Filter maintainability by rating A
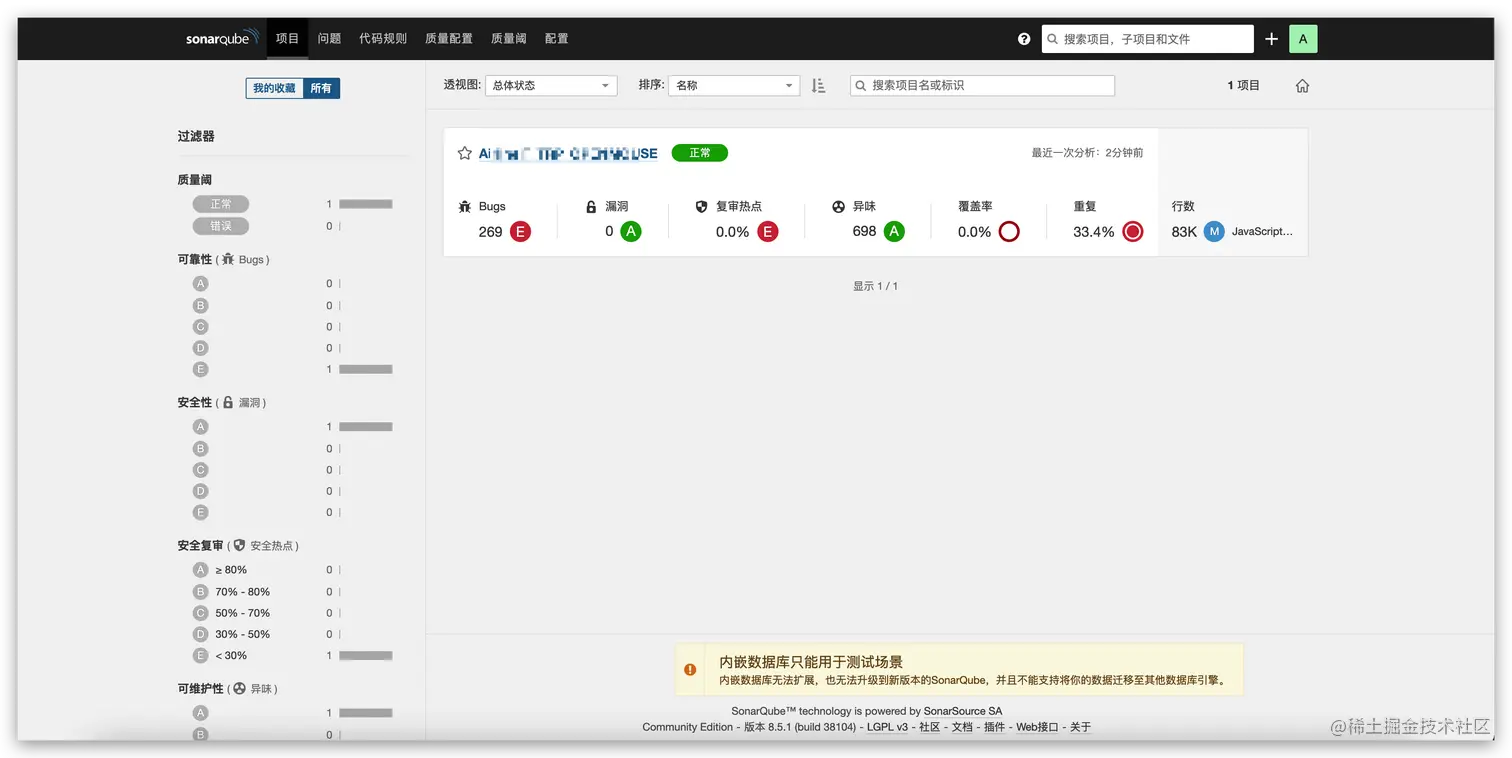The image size is (1512, 758). [x=200, y=713]
